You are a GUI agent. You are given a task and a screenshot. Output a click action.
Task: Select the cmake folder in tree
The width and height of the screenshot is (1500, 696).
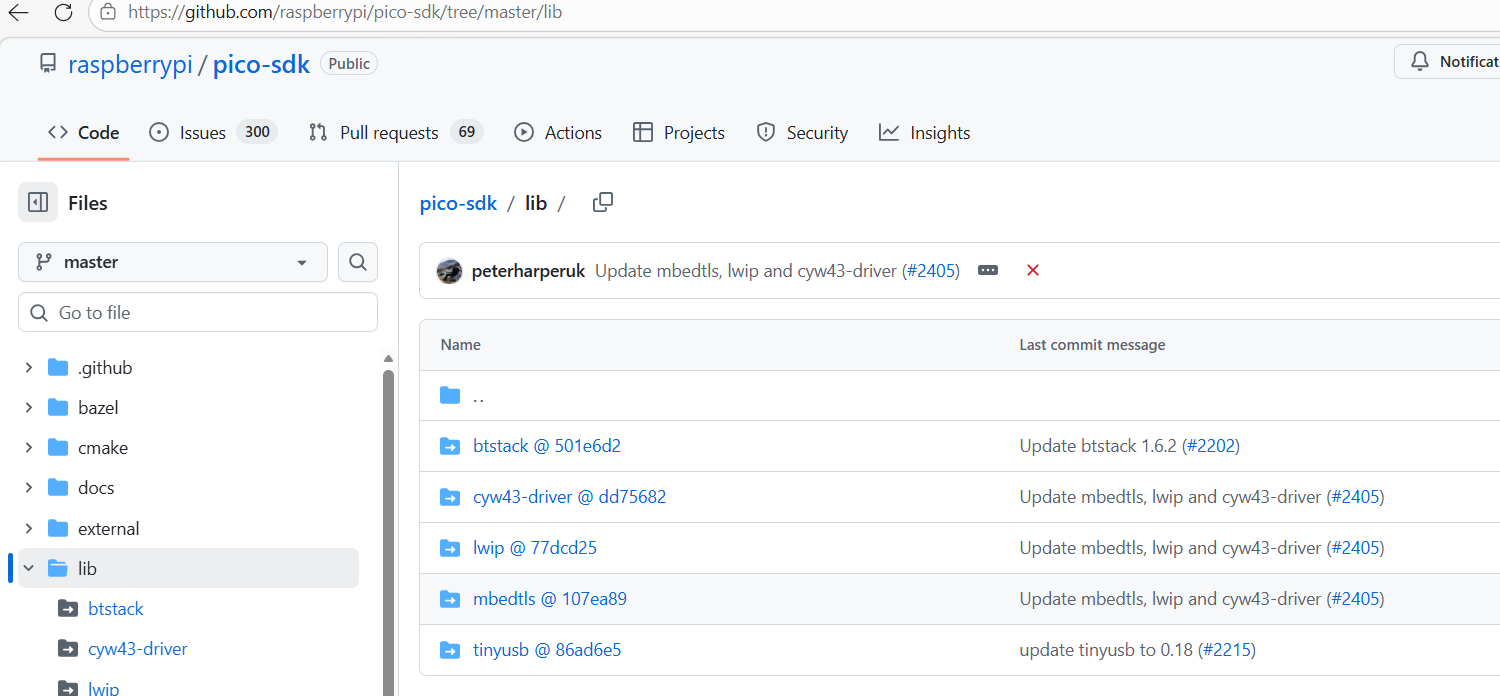tap(102, 448)
